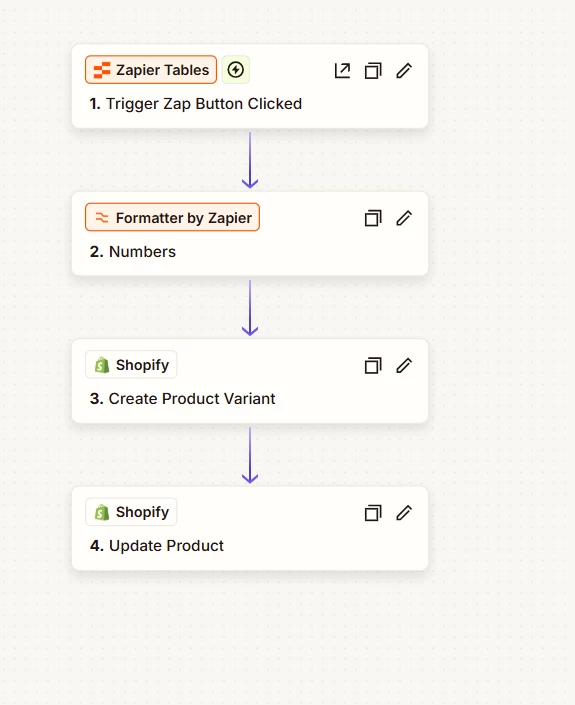Click the Shopify badge on step 3
575x705 pixels.
click(x=131, y=365)
